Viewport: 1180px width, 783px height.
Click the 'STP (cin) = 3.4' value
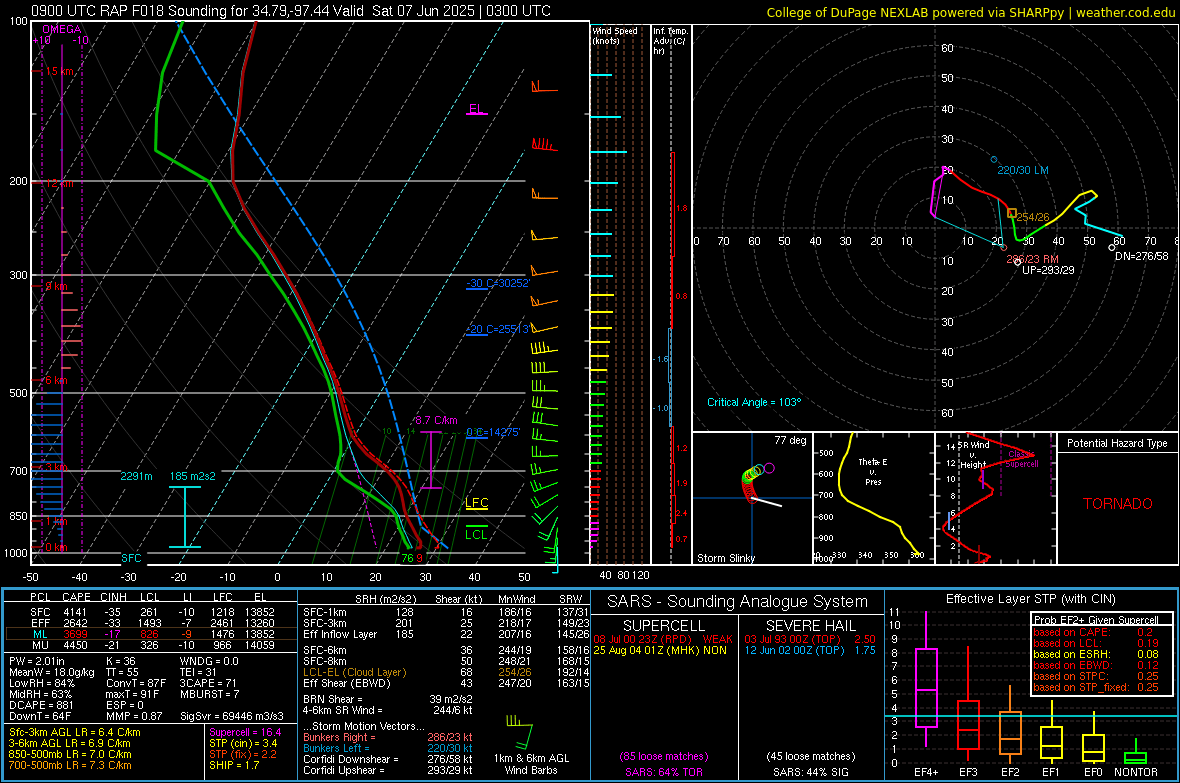click(243, 743)
